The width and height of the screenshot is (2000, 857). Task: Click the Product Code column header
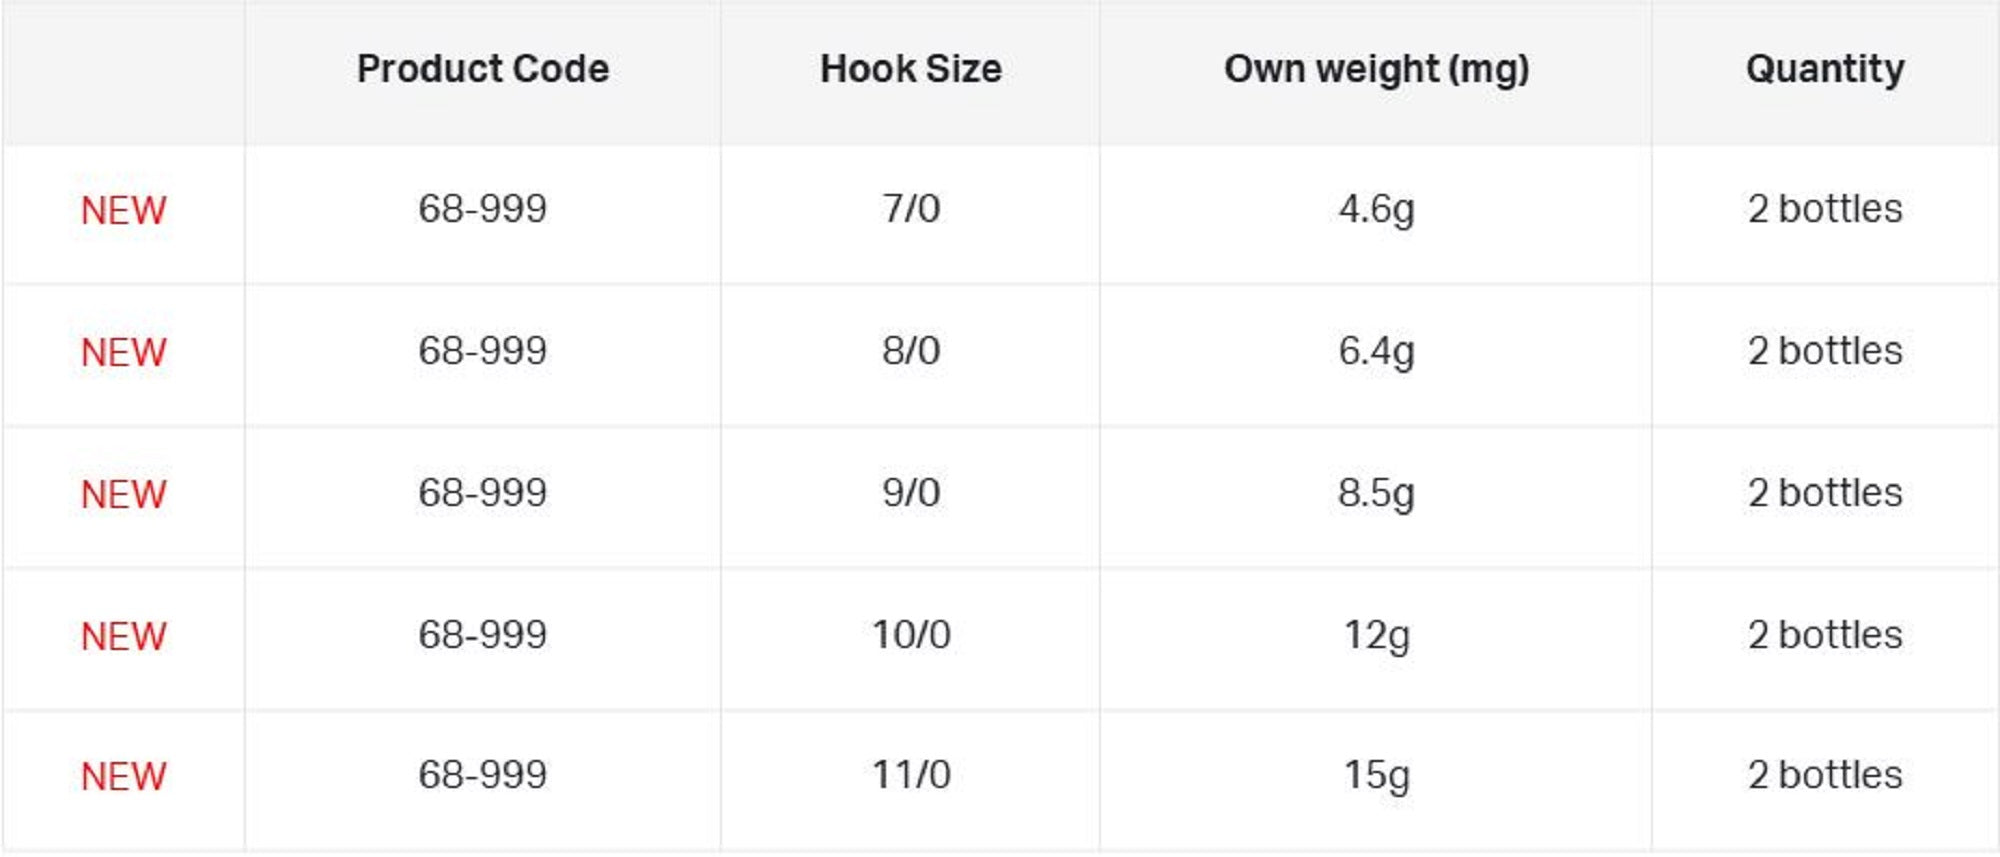[x=483, y=69]
